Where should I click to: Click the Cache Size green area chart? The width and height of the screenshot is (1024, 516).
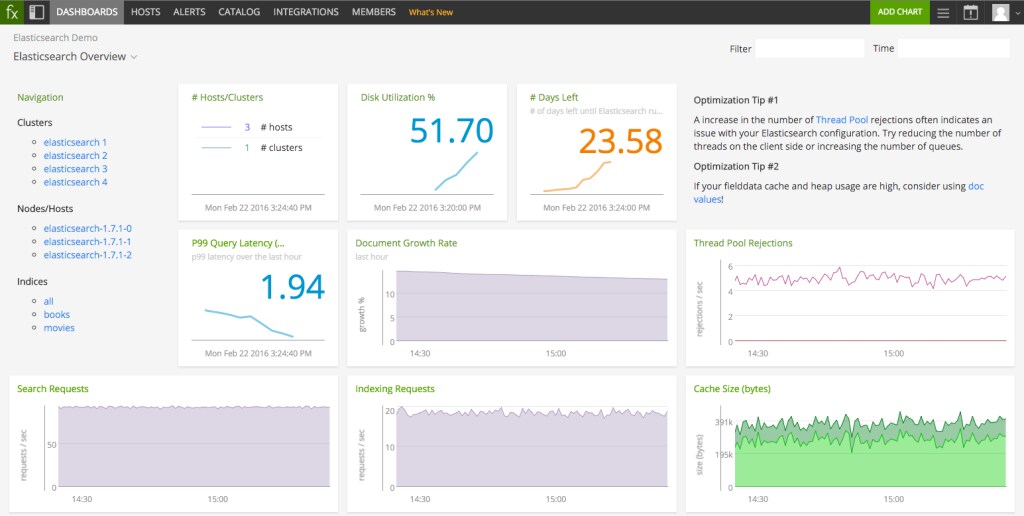click(x=871, y=451)
